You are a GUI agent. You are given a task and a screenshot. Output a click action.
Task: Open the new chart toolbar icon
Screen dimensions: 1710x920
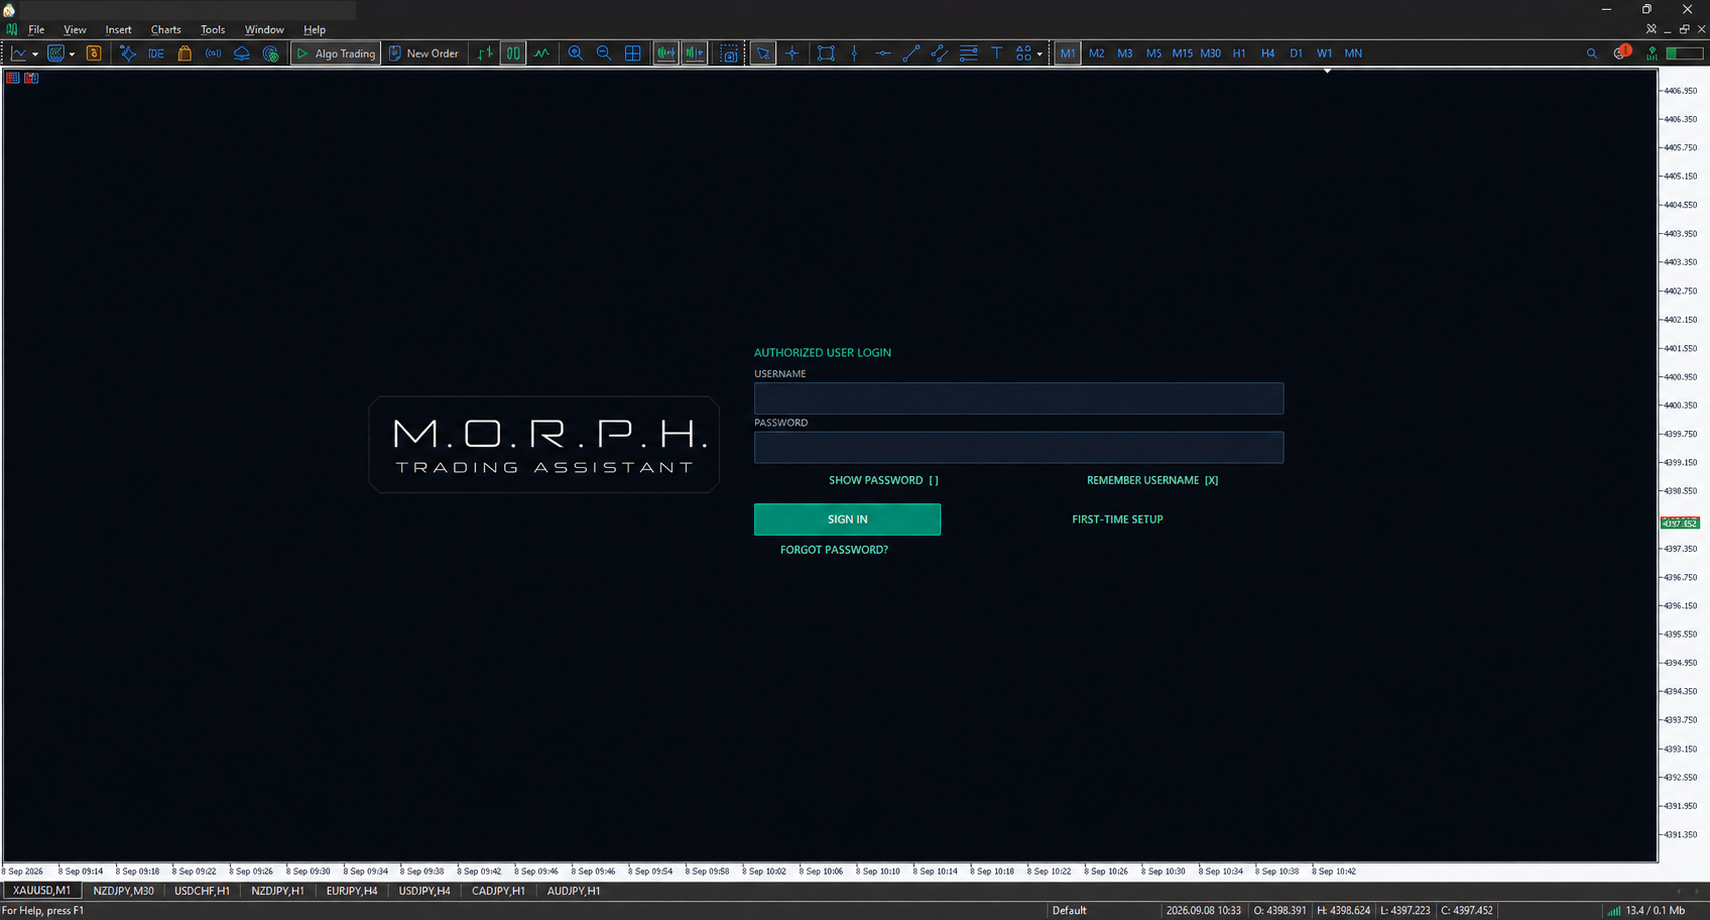pos(18,53)
